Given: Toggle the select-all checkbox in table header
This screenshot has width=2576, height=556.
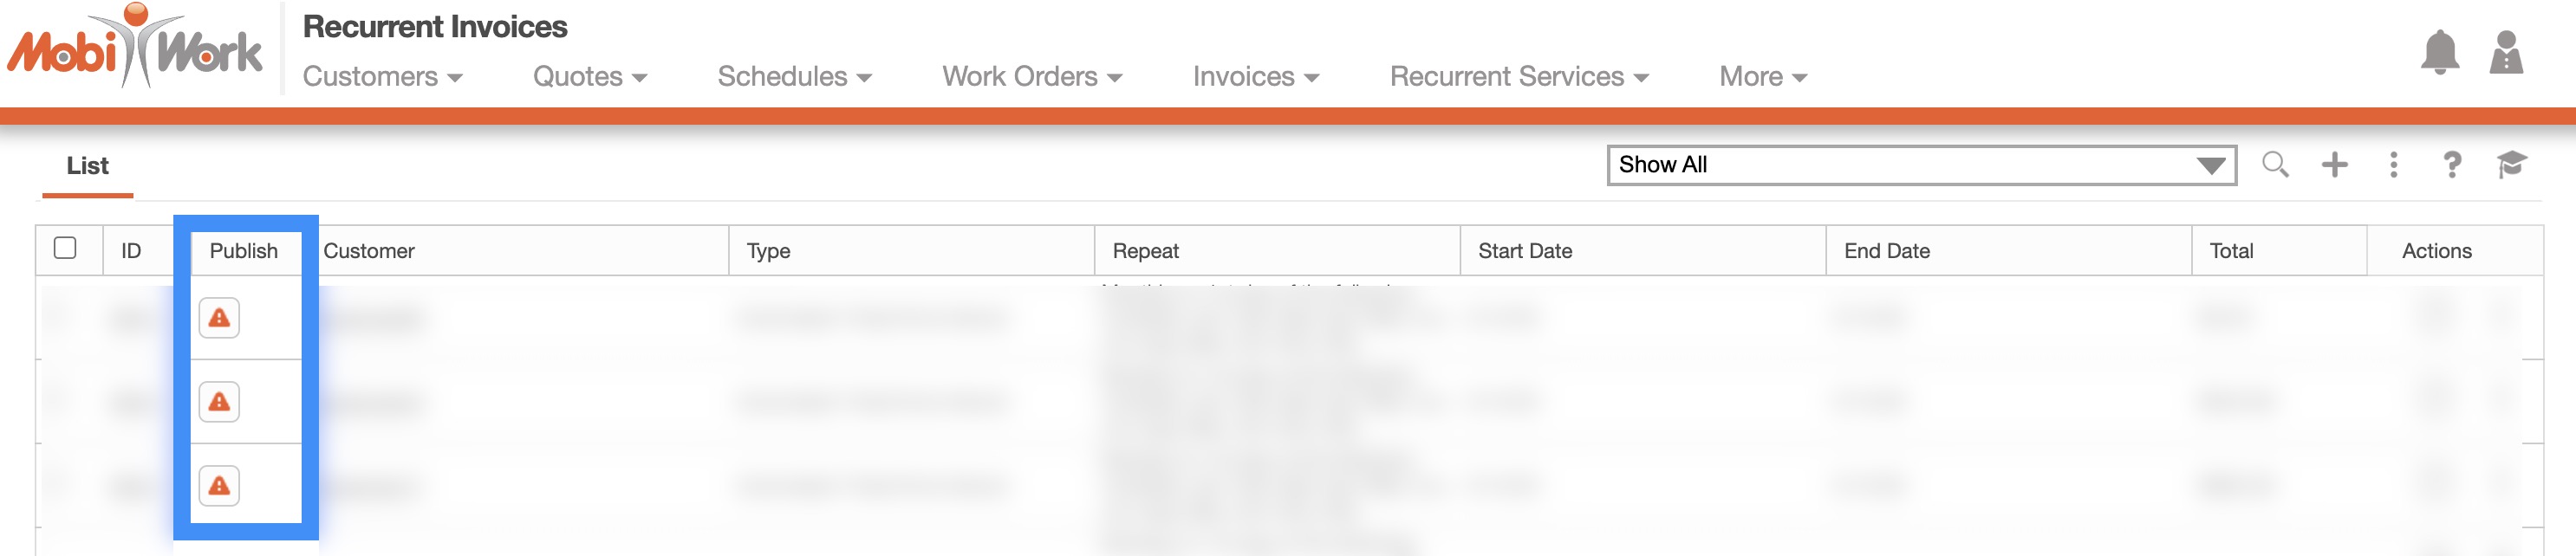Looking at the screenshot, I should pyautogui.click(x=65, y=248).
